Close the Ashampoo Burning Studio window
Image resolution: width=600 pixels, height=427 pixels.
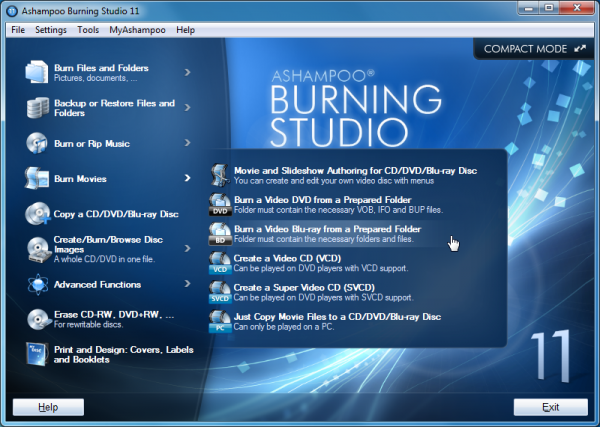click(577, 8)
